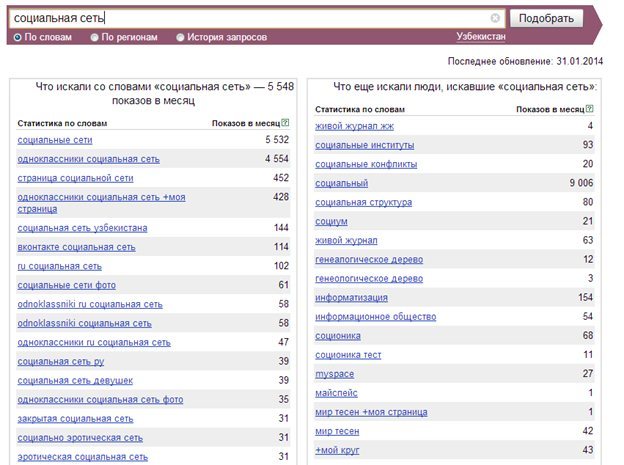Open the 'соционика тест' link
This screenshot has width=624, height=465.
click(x=348, y=355)
